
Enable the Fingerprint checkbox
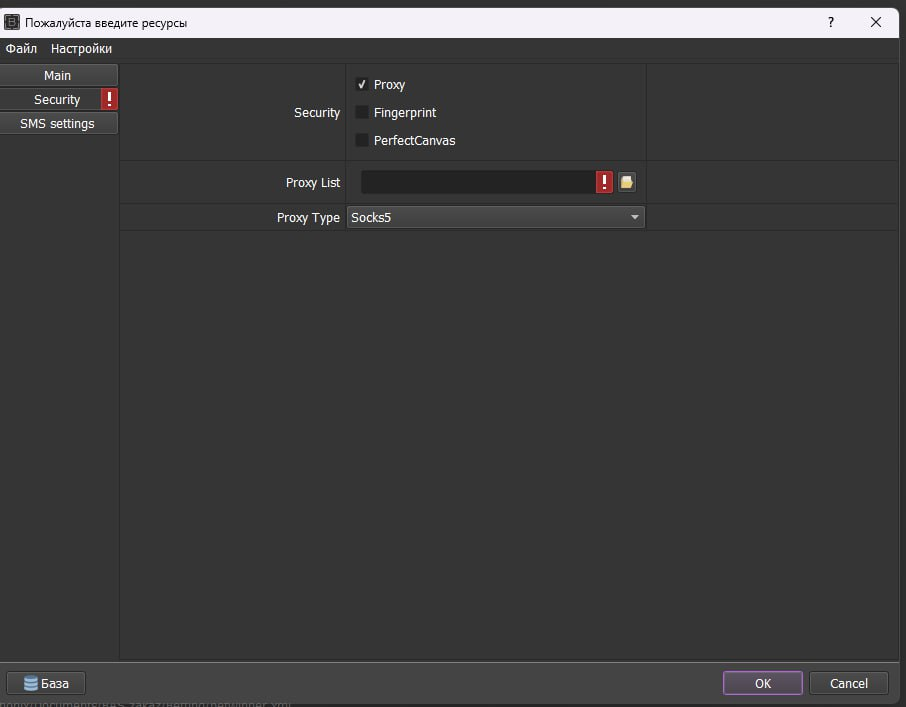[x=362, y=112]
